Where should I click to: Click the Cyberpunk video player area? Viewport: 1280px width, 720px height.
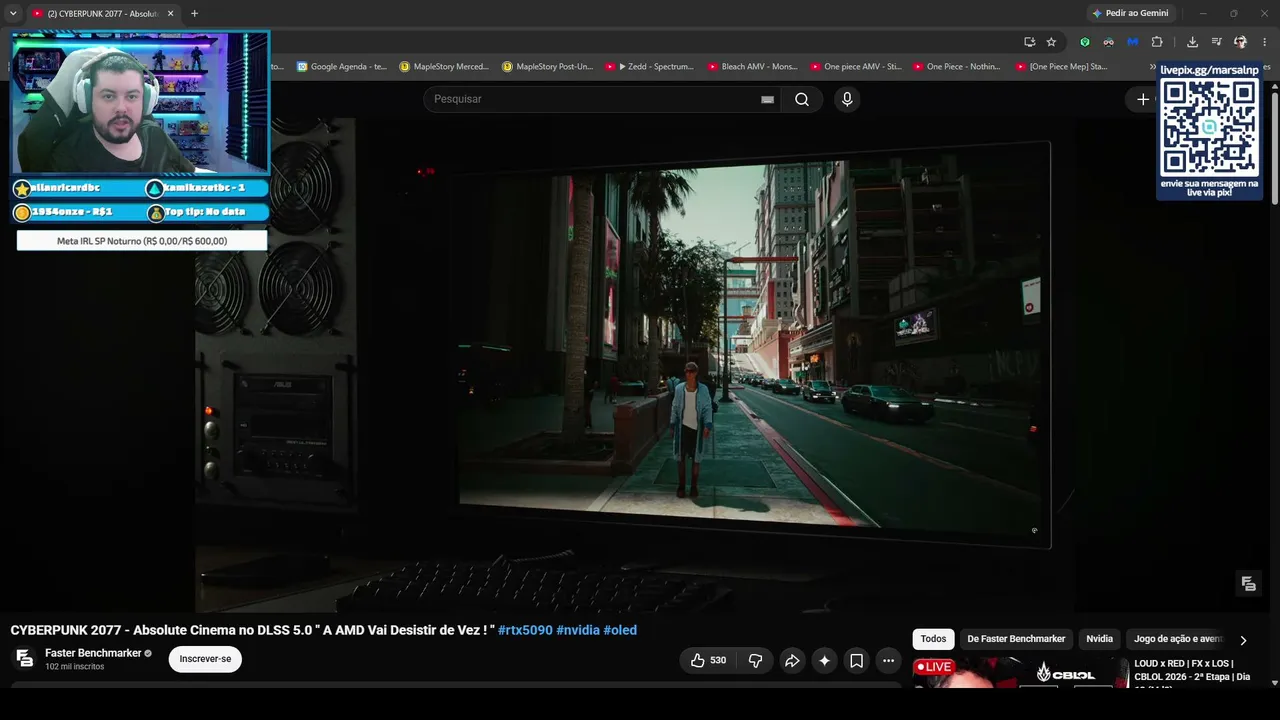[x=637, y=365]
